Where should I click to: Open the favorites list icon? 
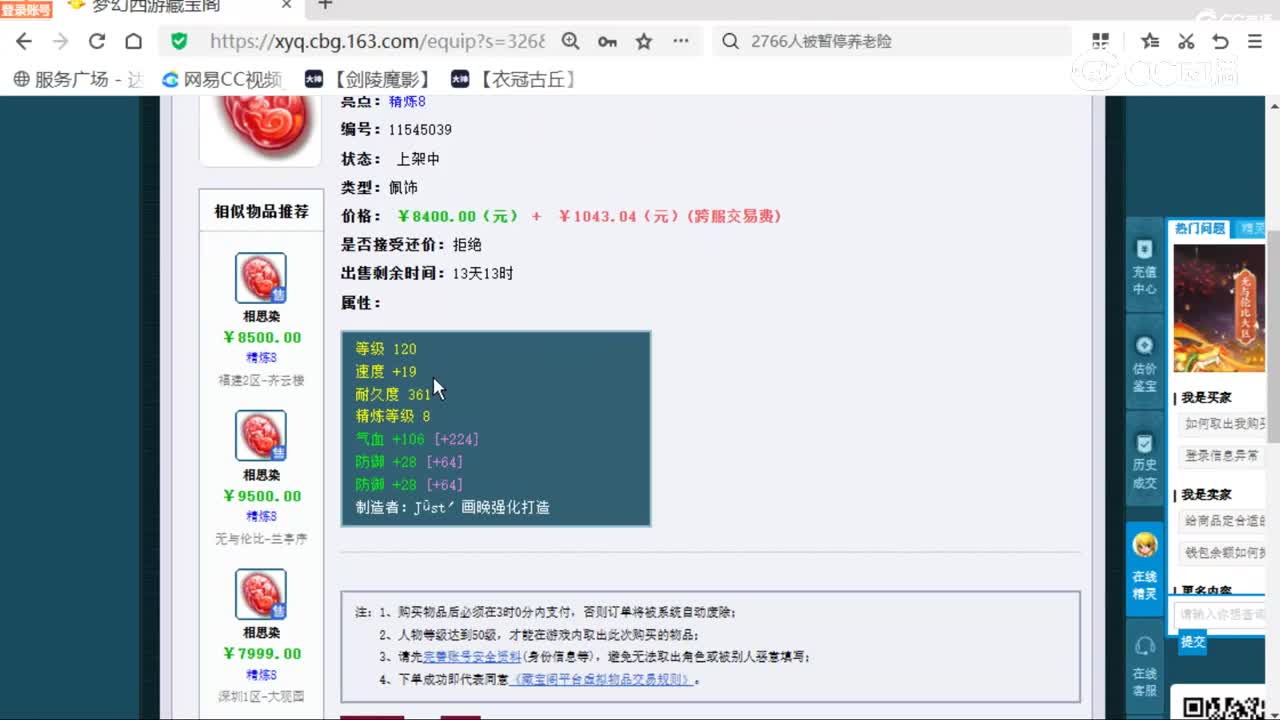coord(1150,41)
